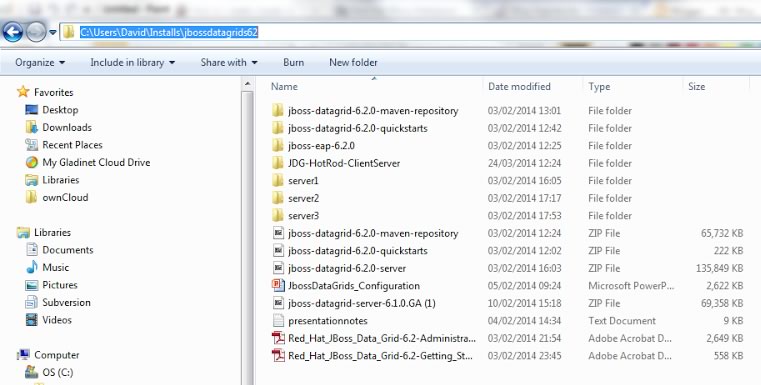
Task: Sort by Name column header
Action: click(x=284, y=86)
